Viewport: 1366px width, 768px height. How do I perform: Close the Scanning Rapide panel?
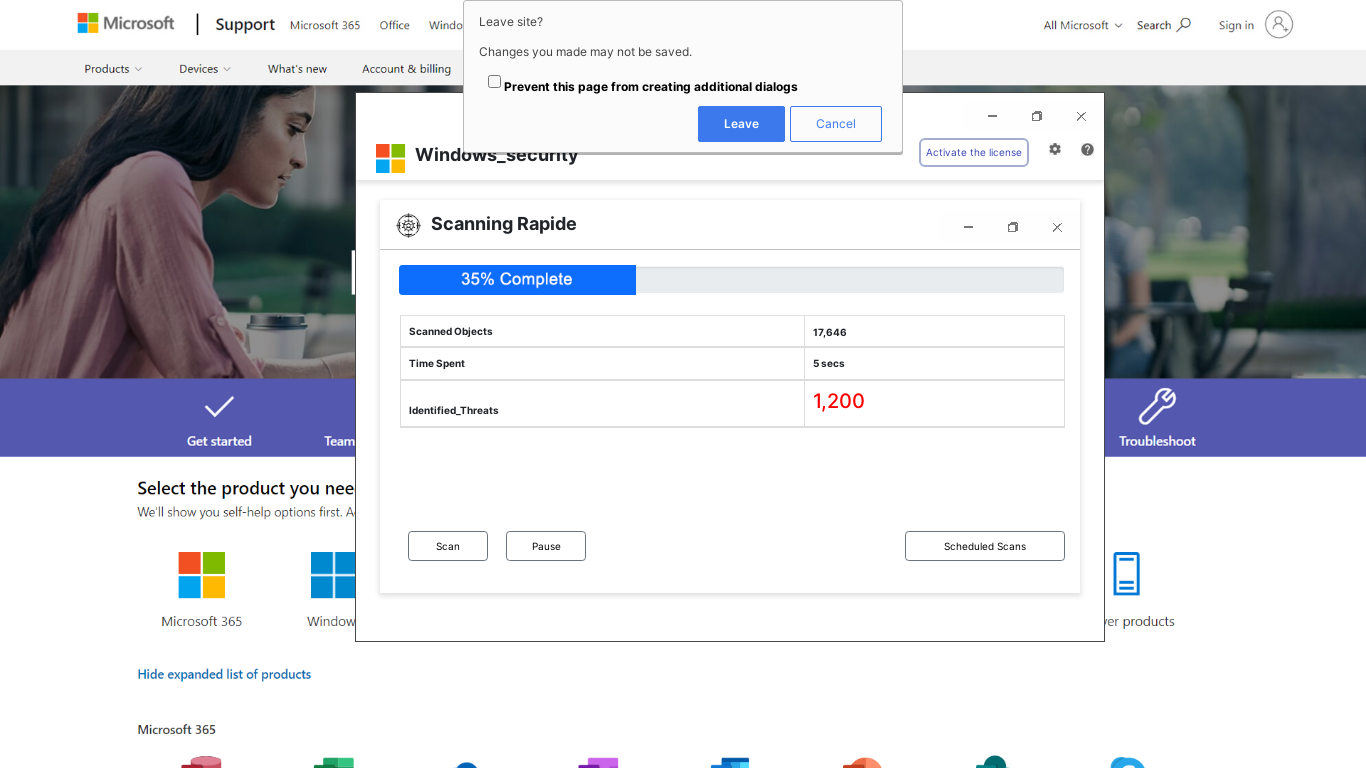click(1057, 228)
